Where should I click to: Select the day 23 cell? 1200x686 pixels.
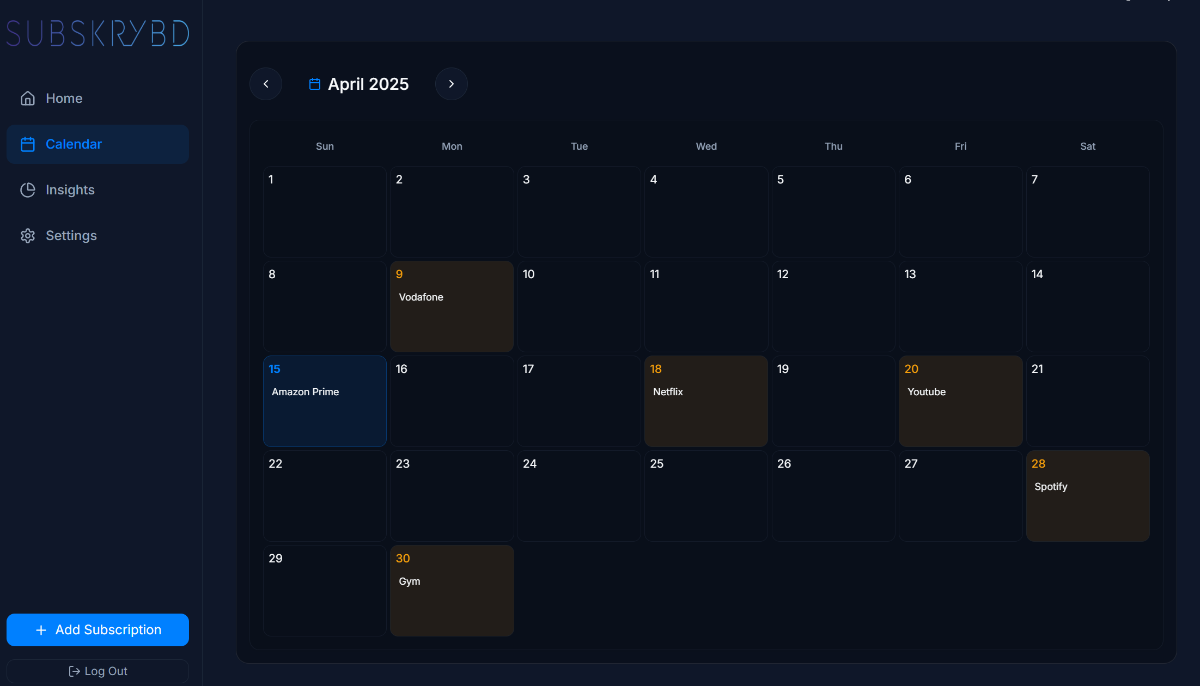(x=452, y=496)
